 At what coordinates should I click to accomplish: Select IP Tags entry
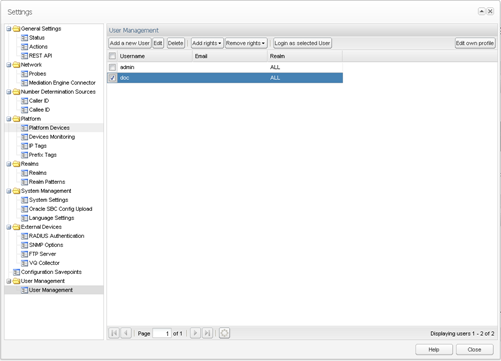38,146
